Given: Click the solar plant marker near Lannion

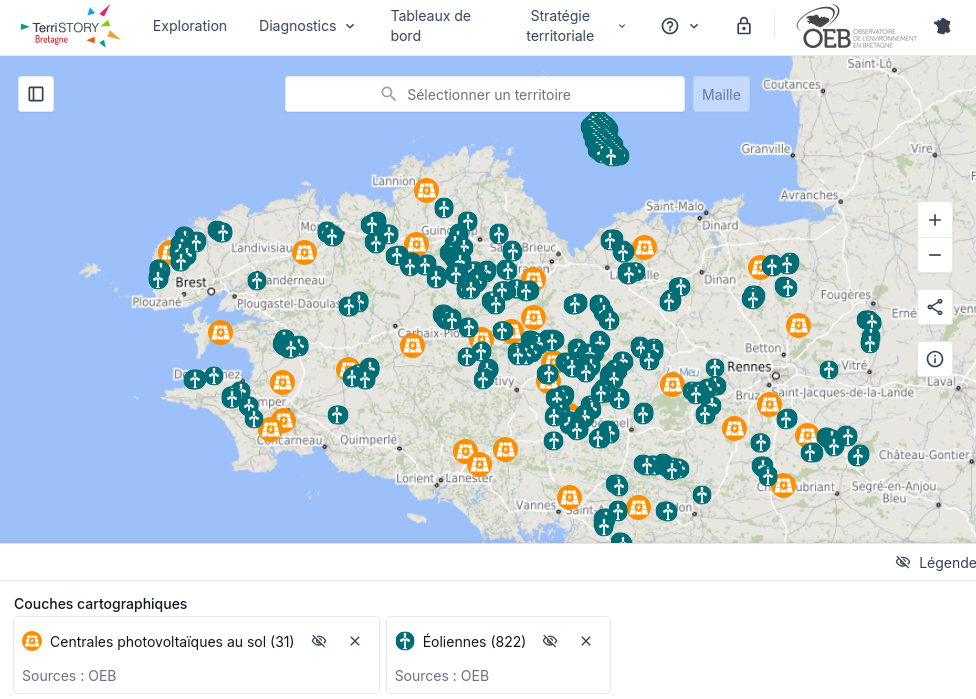Looking at the screenshot, I should tap(426, 190).
